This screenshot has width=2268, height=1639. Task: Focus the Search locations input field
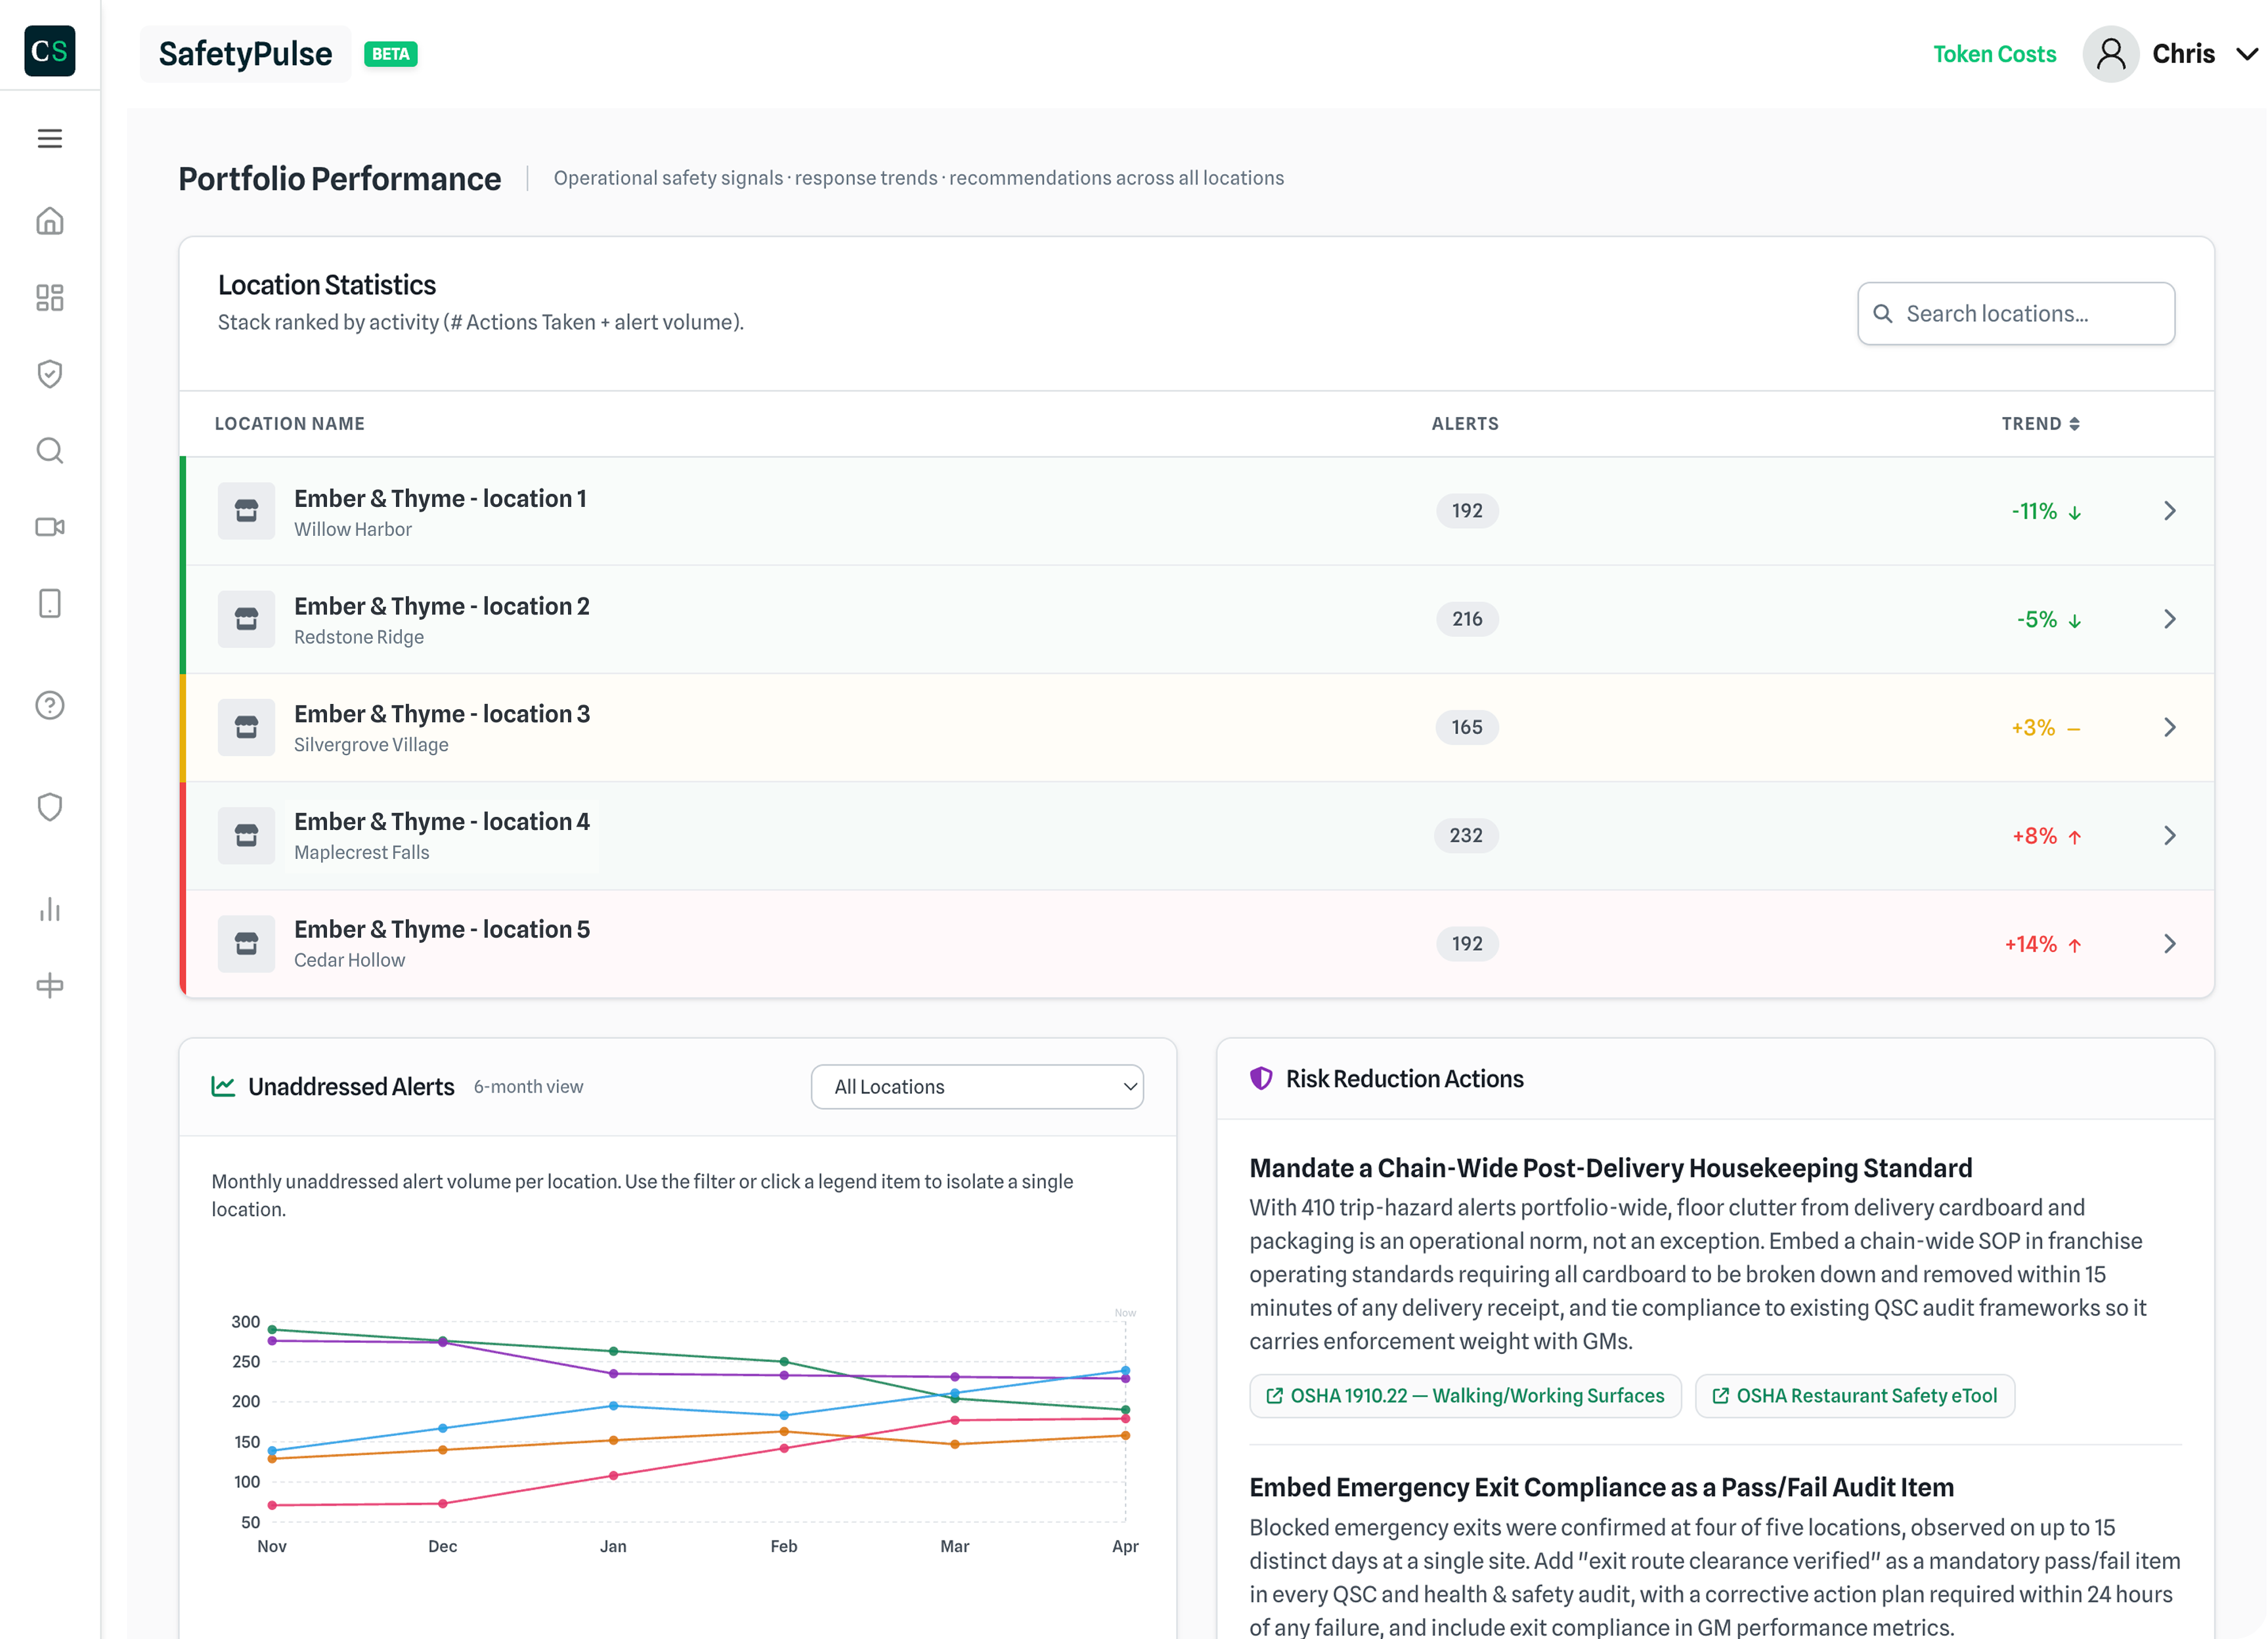click(2016, 314)
